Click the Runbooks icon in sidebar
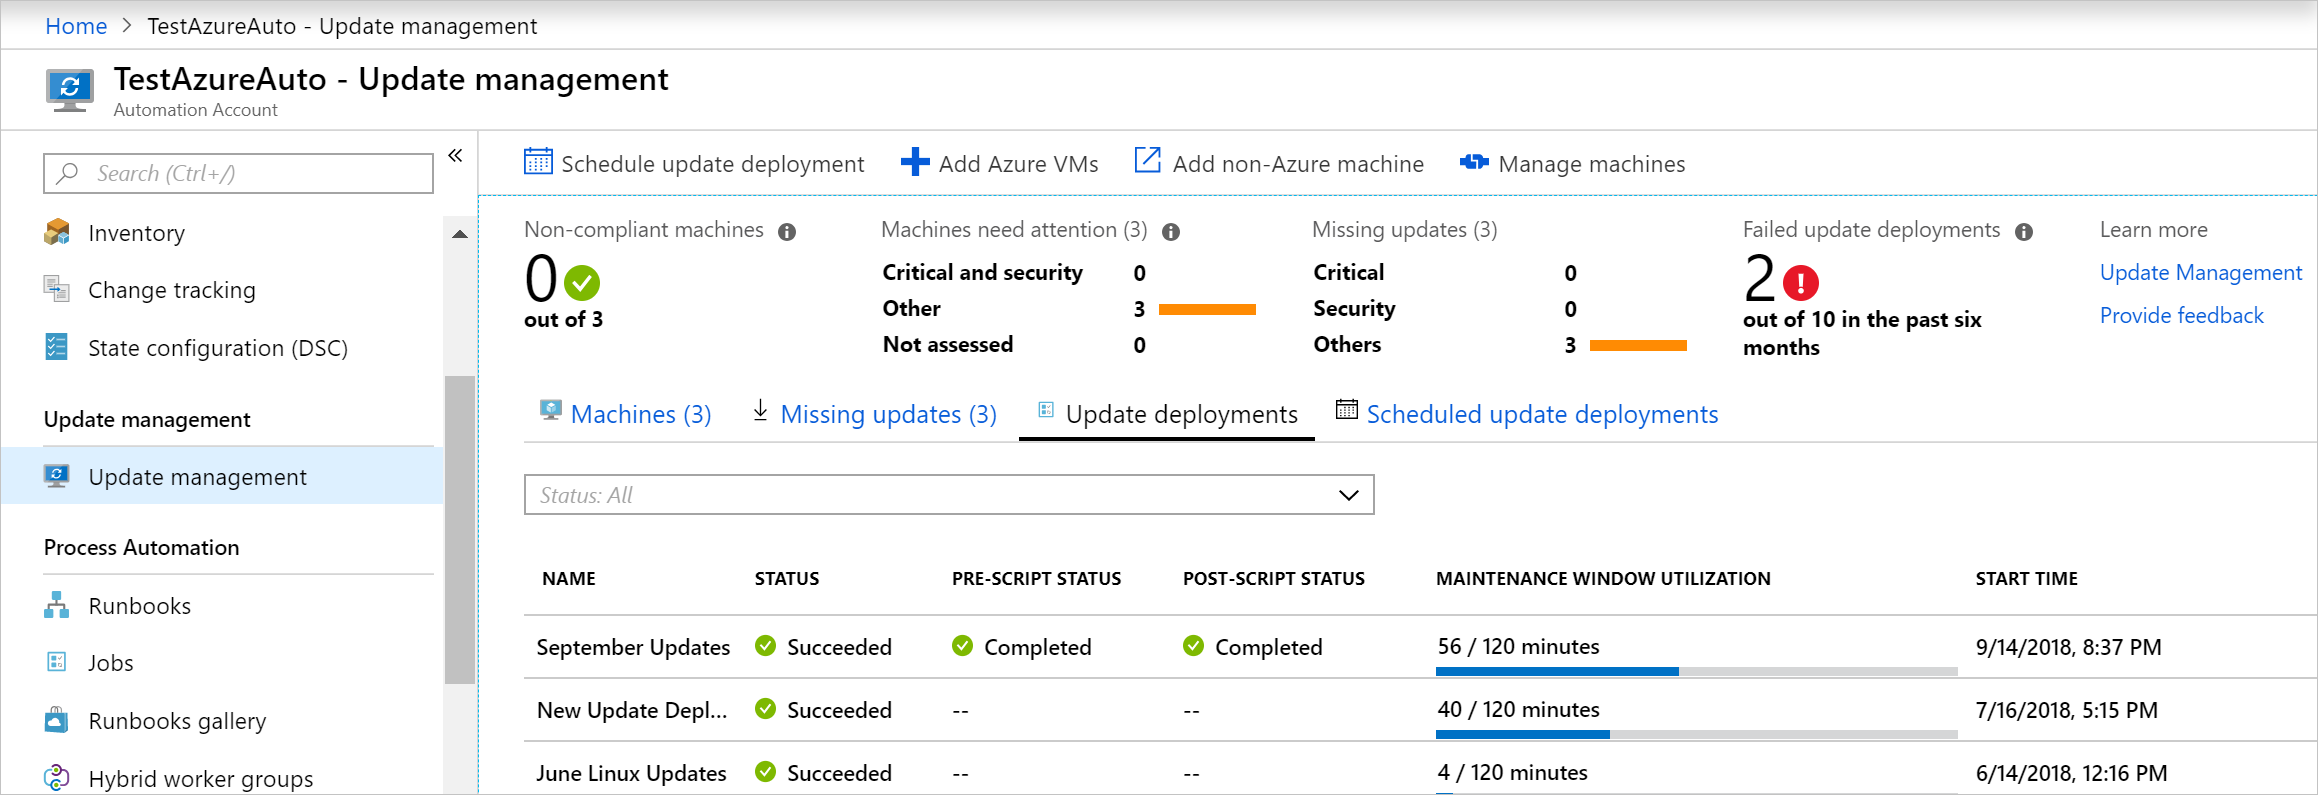Image resolution: width=2318 pixels, height=795 pixels. pyautogui.click(x=57, y=605)
